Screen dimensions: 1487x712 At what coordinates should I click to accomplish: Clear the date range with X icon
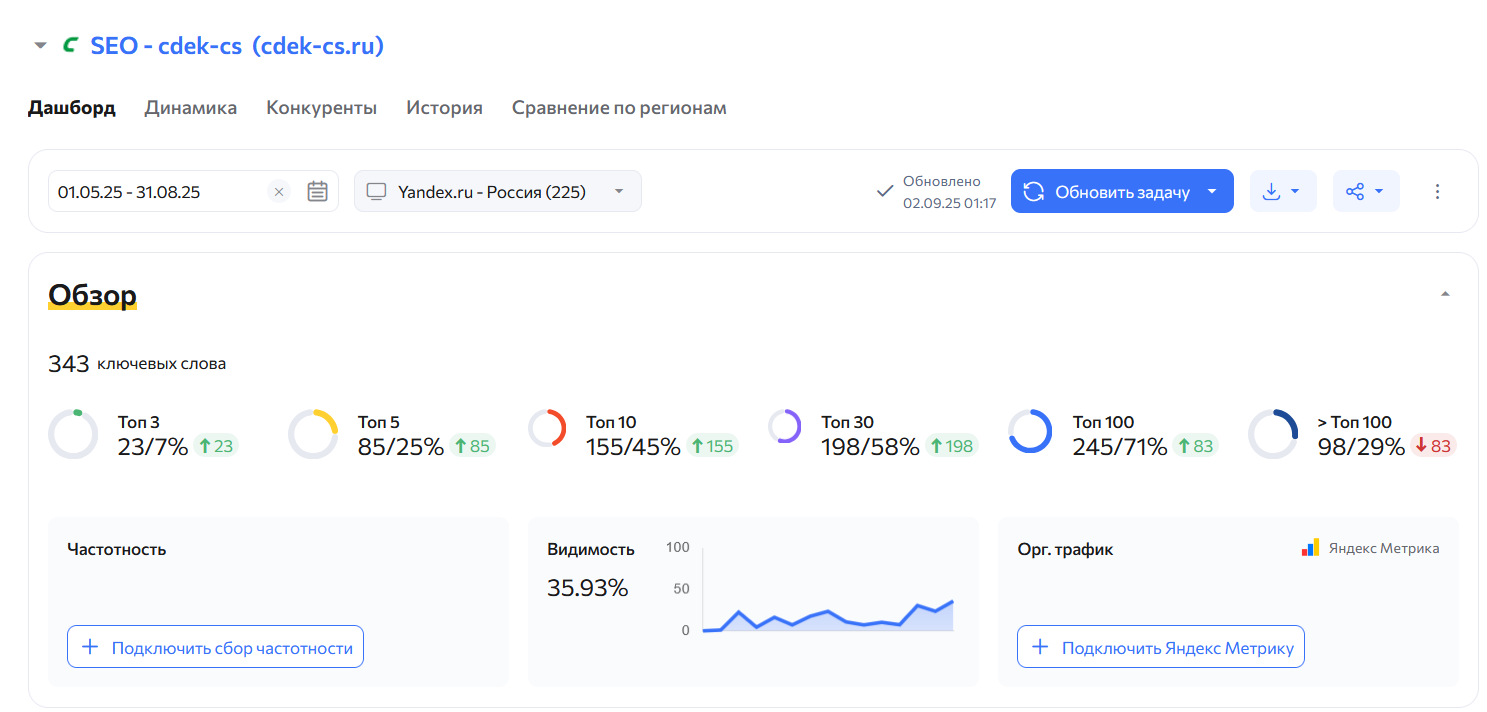[x=279, y=191]
